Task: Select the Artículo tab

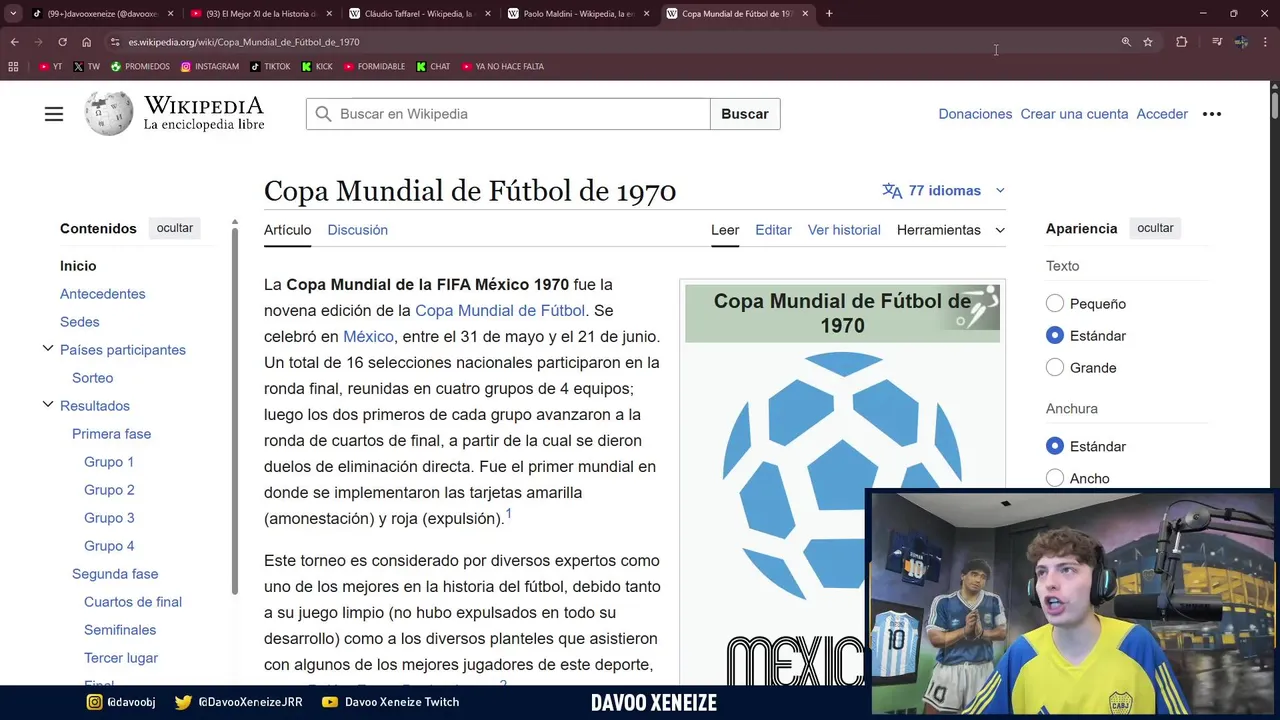Action: click(287, 230)
